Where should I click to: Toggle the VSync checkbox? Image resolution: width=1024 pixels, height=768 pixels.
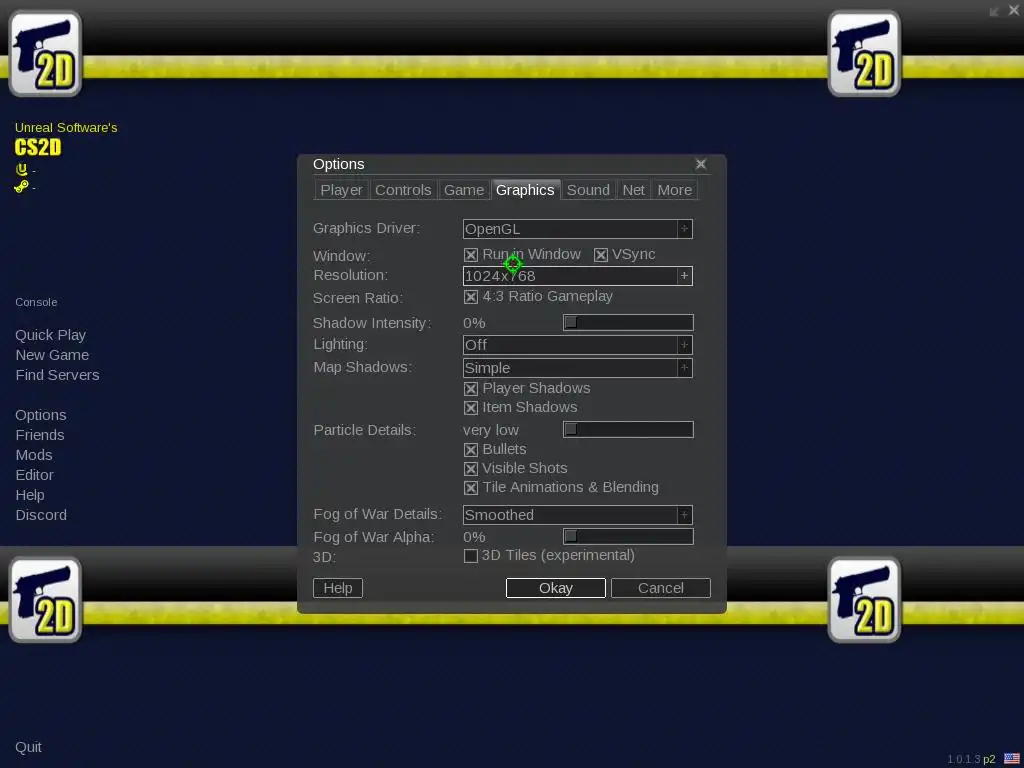point(601,255)
